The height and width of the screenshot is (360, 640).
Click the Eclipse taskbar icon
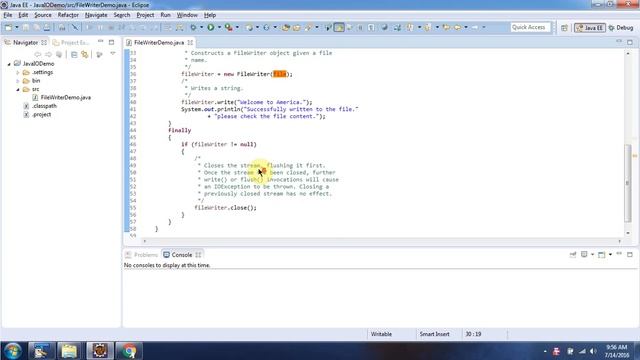click(x=100, y=351)
